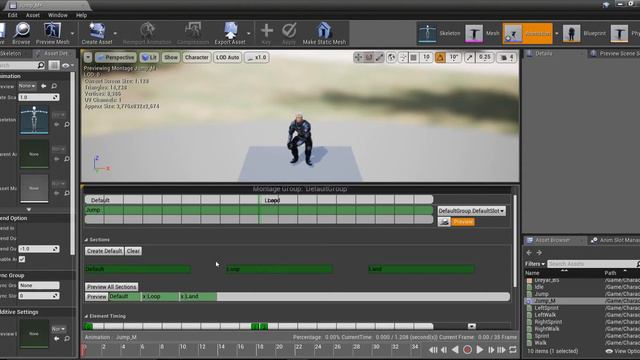The width and height of the screenshot is (640, 360).
Task: Click the green Land section bar
Action: click(x=421, y=269)
